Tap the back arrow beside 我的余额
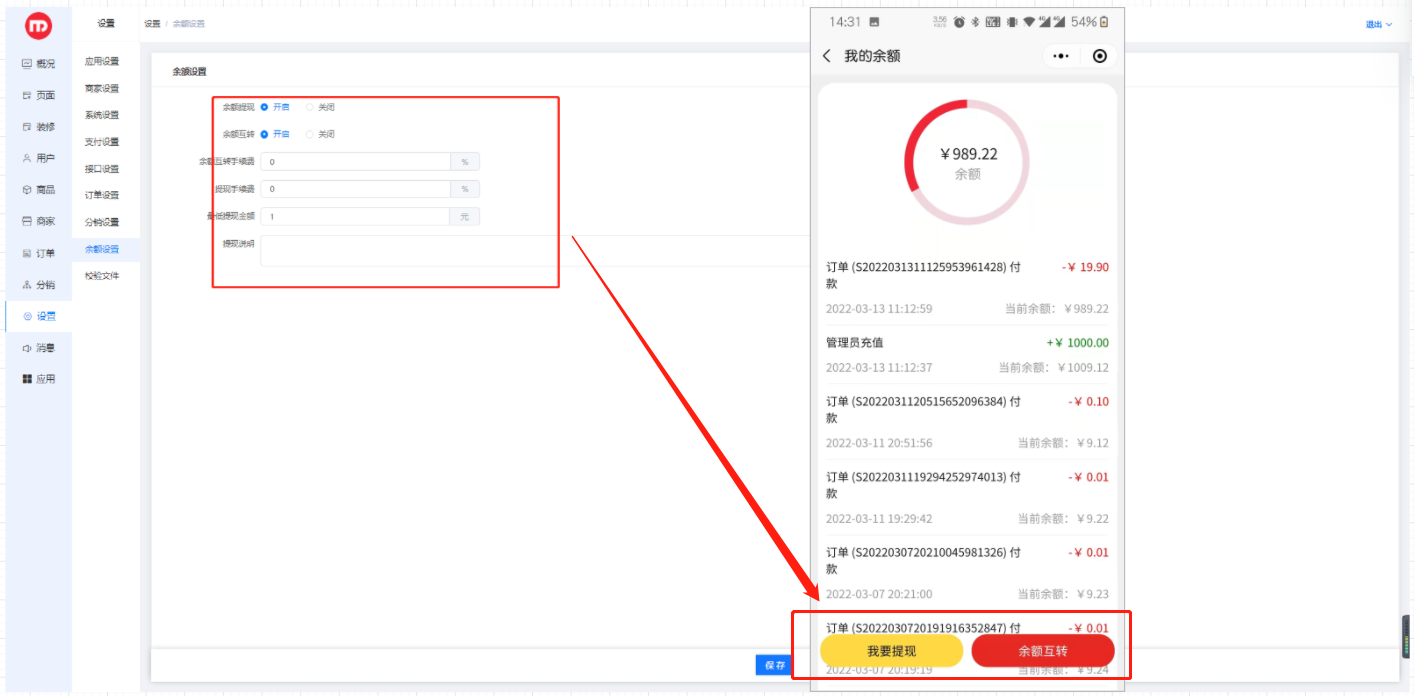1414x696 pixels. [826, 56]
